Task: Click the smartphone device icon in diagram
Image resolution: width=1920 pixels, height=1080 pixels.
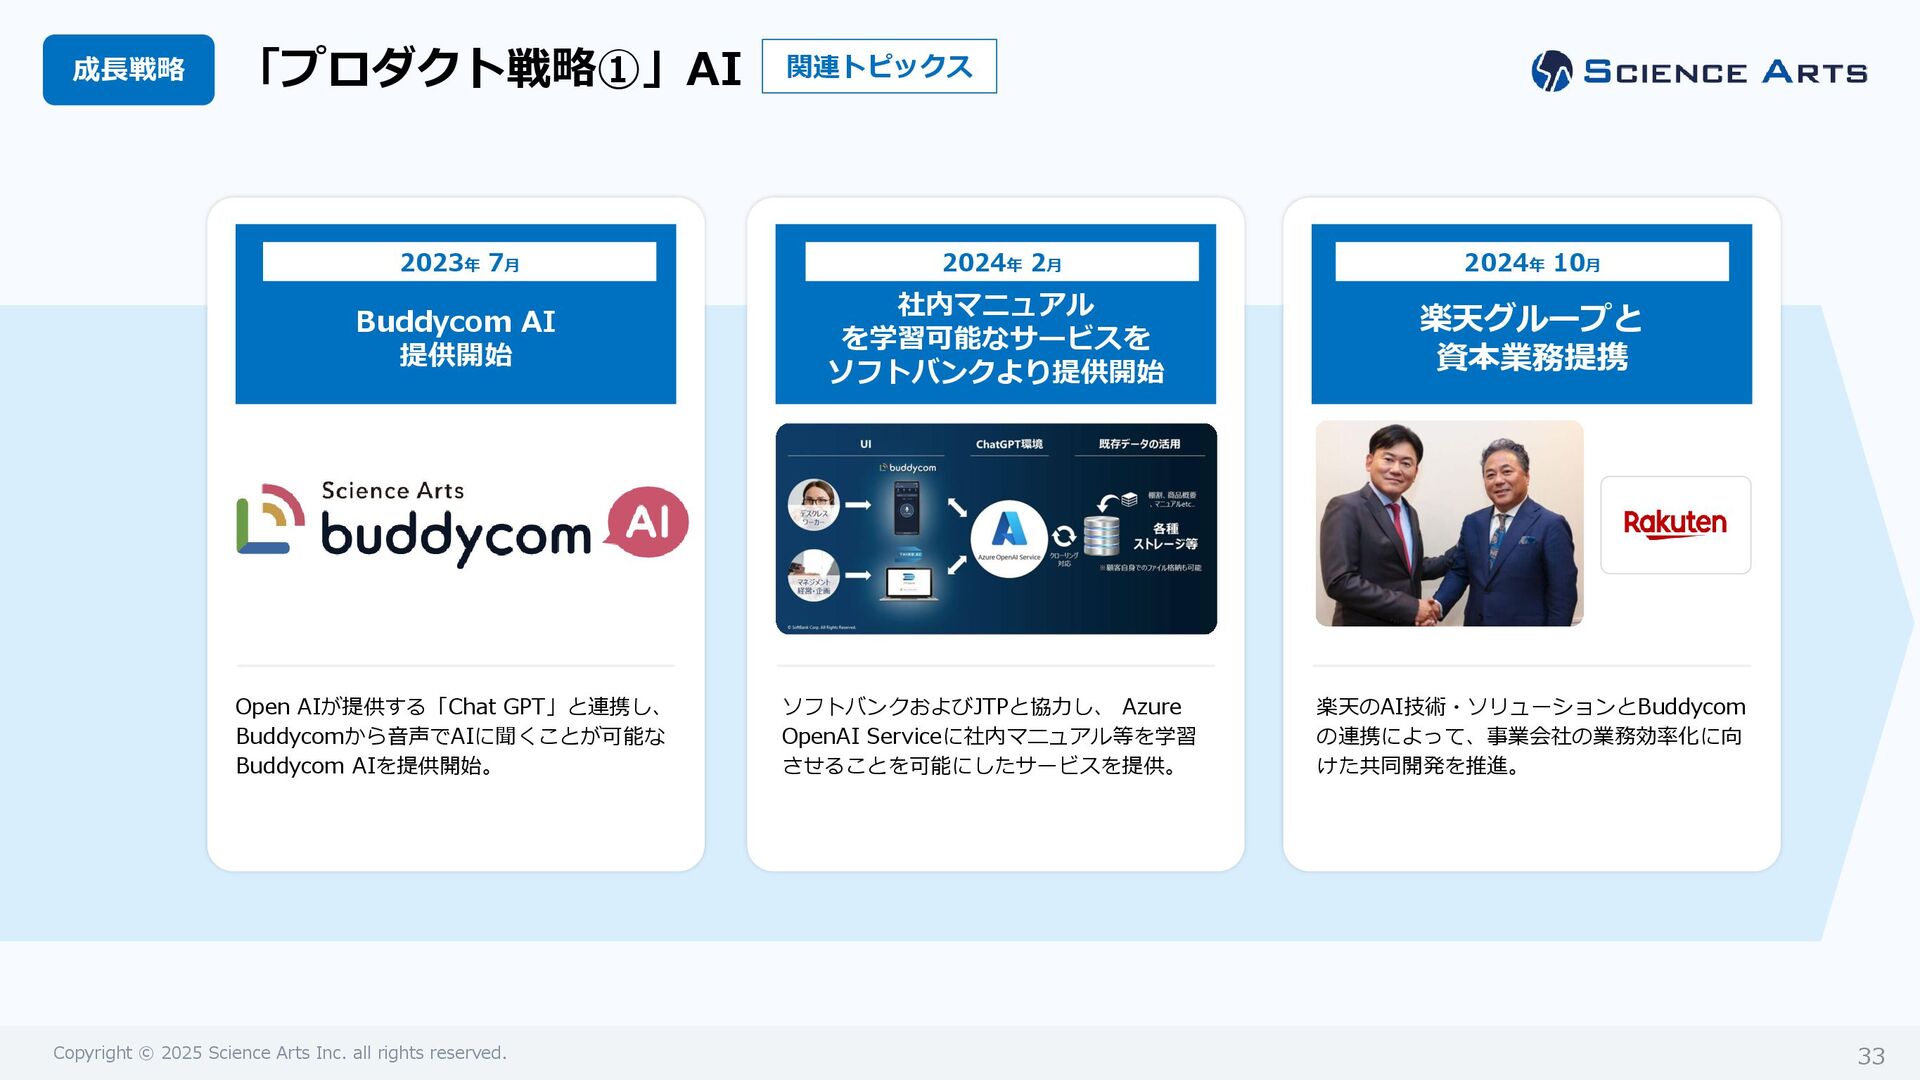Action: coord(906,506)
